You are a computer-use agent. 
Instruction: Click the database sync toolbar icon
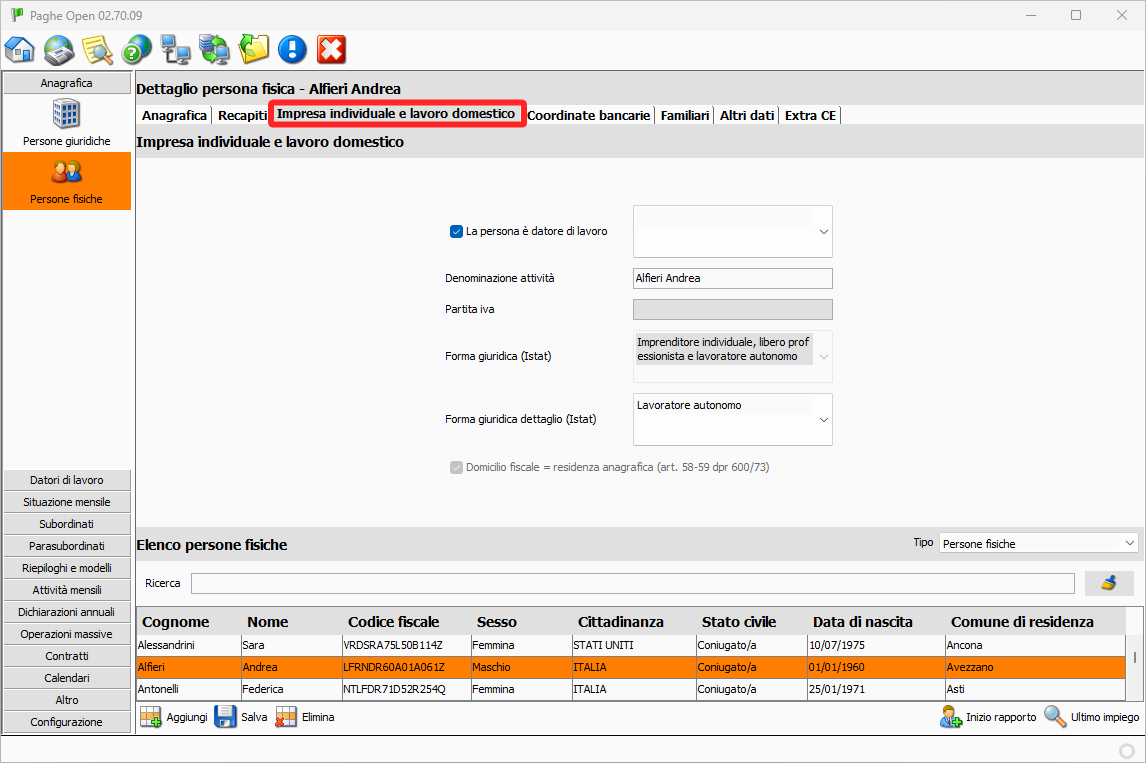[214, 49]
